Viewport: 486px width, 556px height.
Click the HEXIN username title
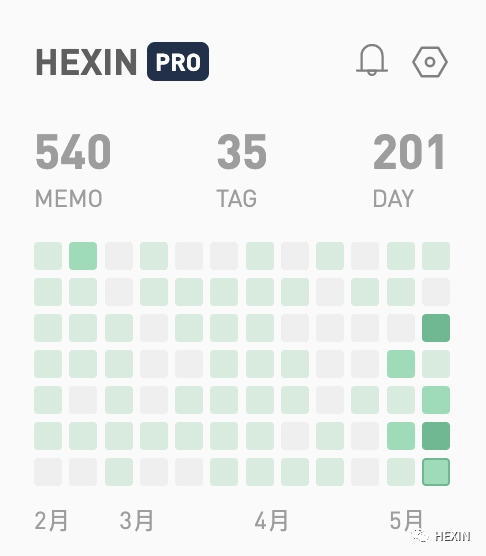coord(86,62)
